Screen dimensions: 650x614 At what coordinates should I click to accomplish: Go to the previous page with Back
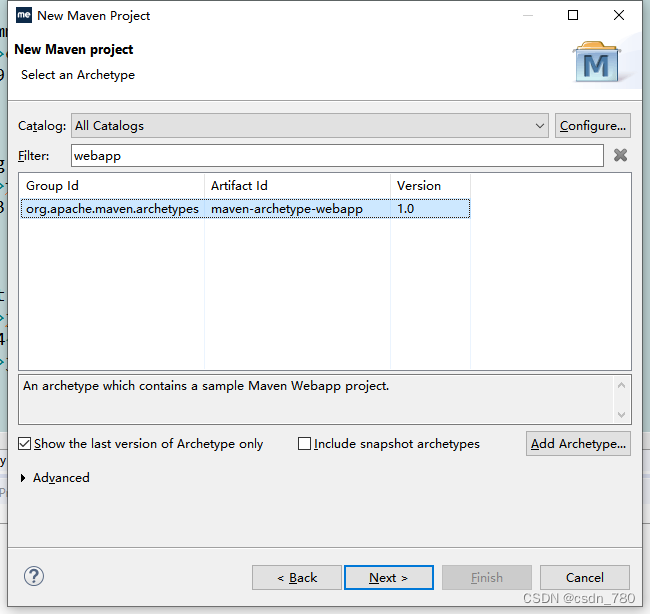297,578
